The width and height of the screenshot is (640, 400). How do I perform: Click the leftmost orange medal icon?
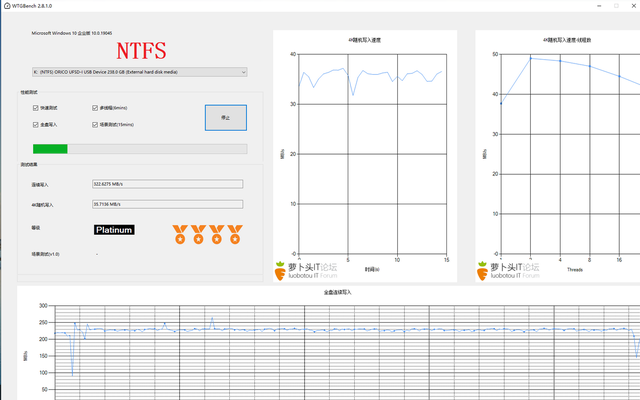[x=180, y=234]
